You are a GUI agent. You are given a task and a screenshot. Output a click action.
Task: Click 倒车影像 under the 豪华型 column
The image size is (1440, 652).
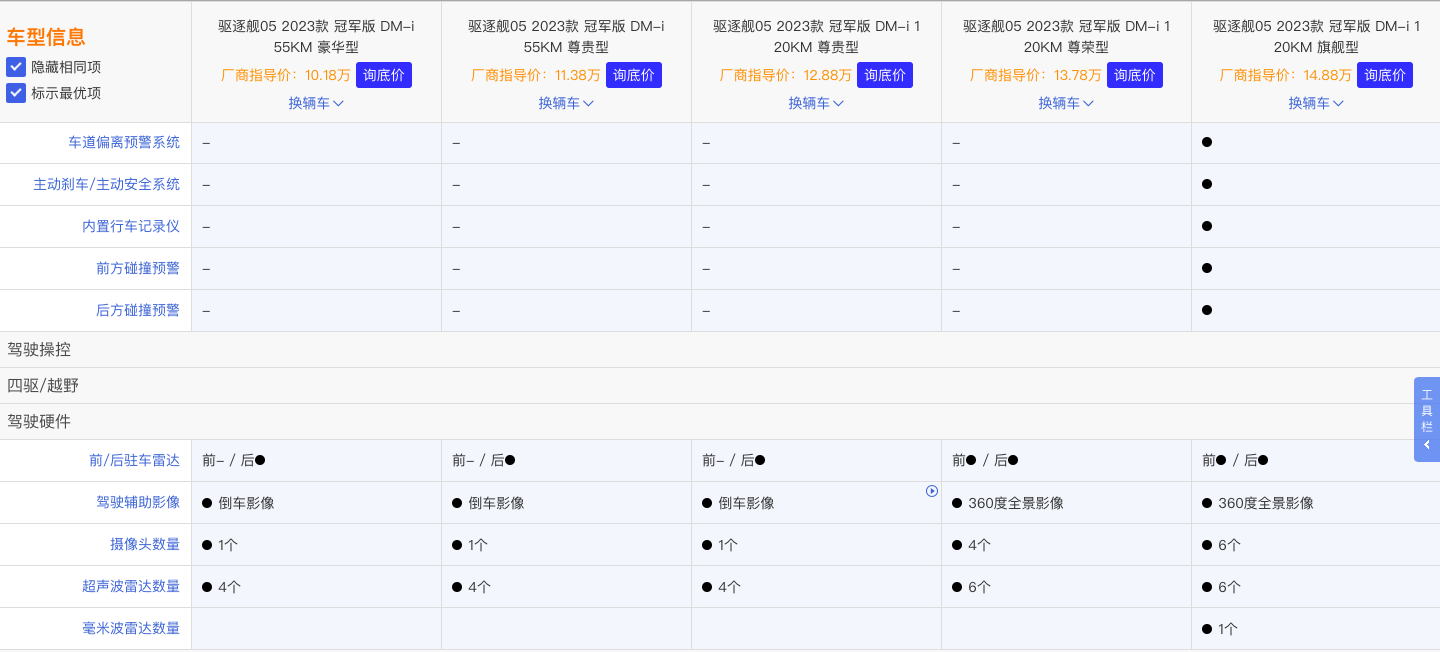tap(246, 503)
